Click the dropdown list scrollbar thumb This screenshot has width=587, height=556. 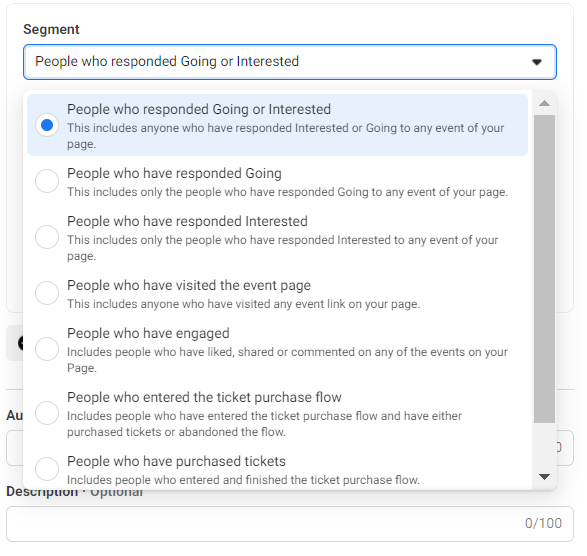pyautogui.click(x=544, y=269)
